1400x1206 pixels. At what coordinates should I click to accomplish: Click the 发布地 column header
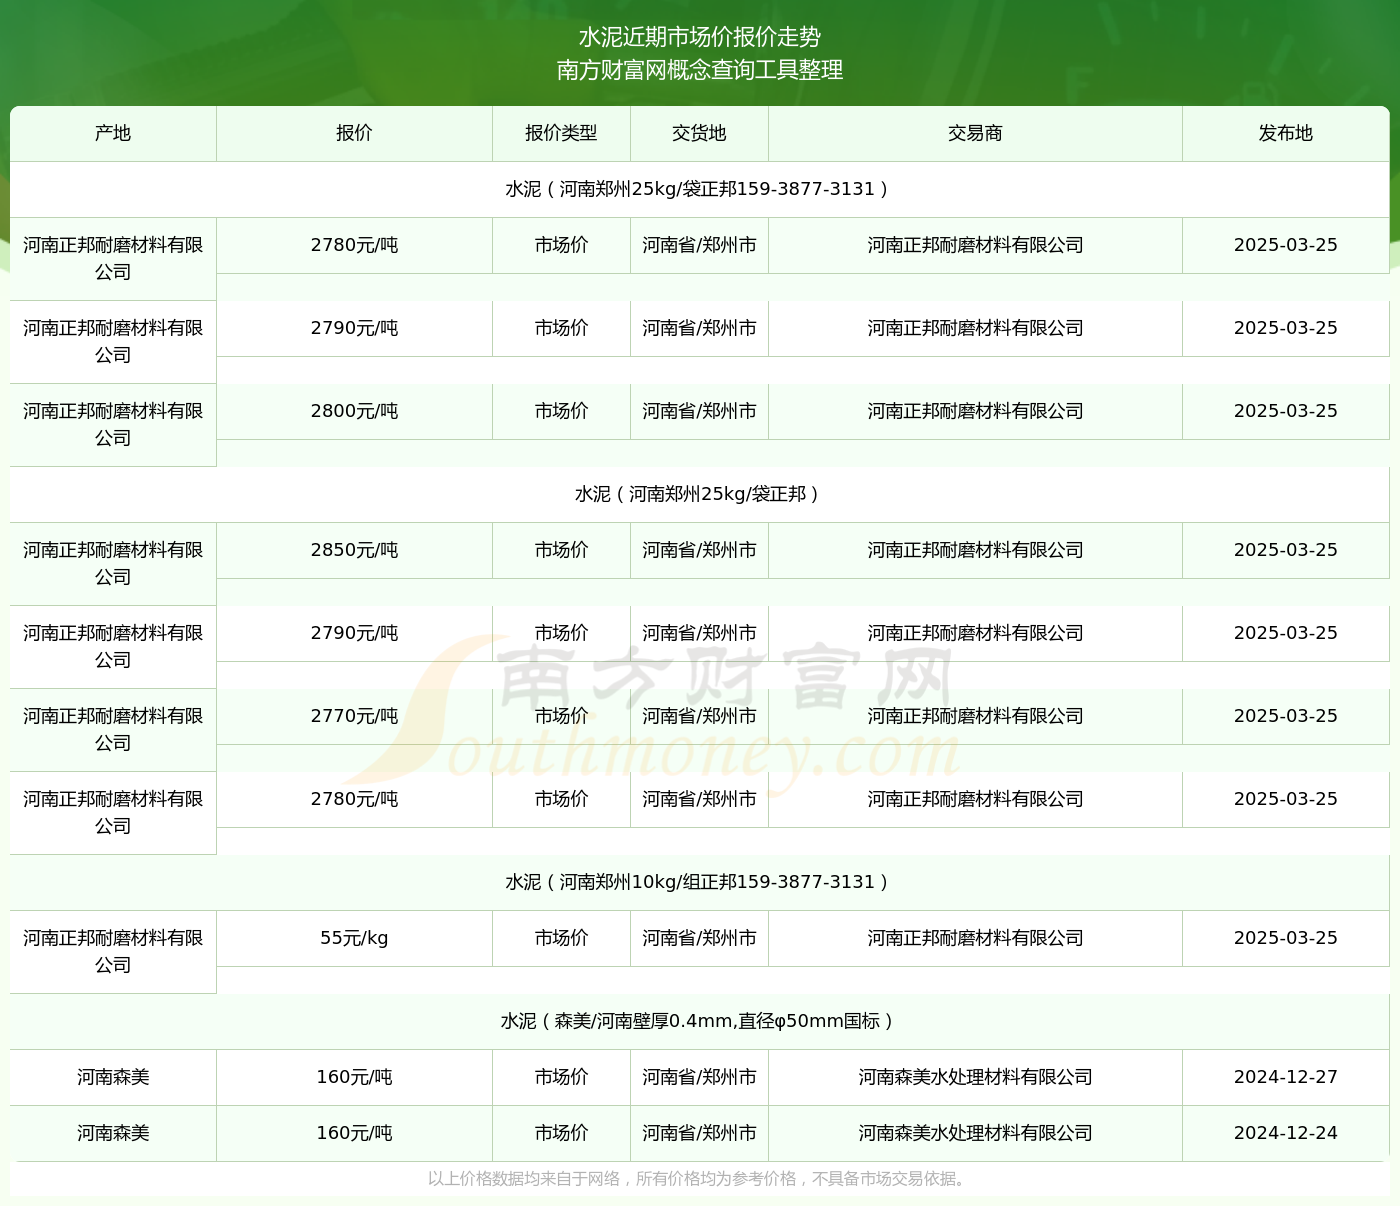coord(1286,133)
